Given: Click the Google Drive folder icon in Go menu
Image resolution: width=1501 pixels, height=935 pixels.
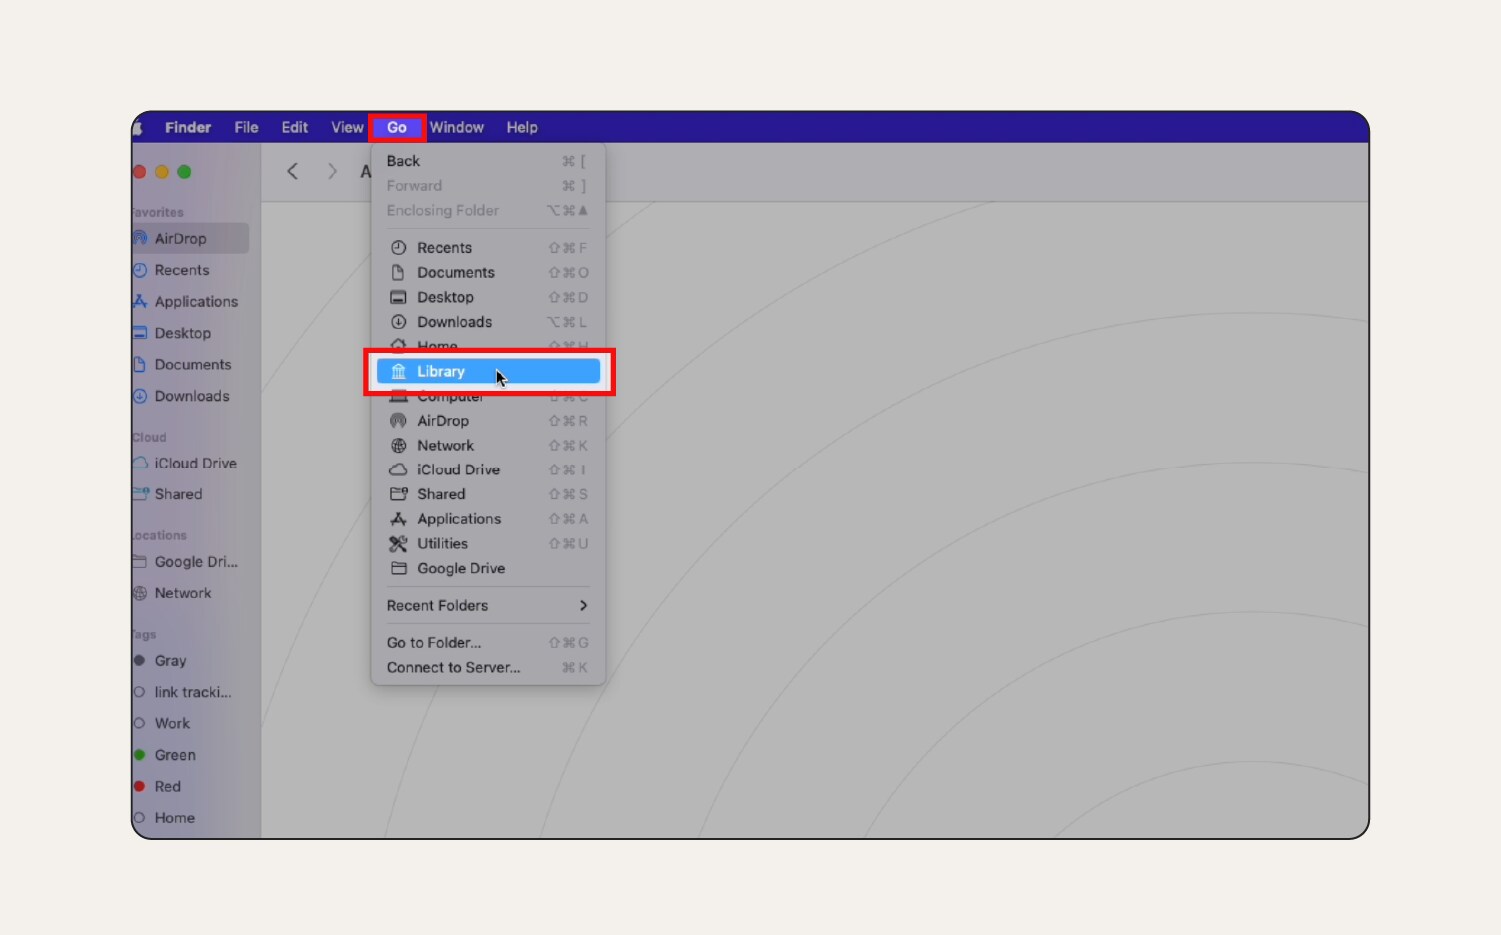Looking at the screenshot, I should pyautogui.click(x=398, y=568).
